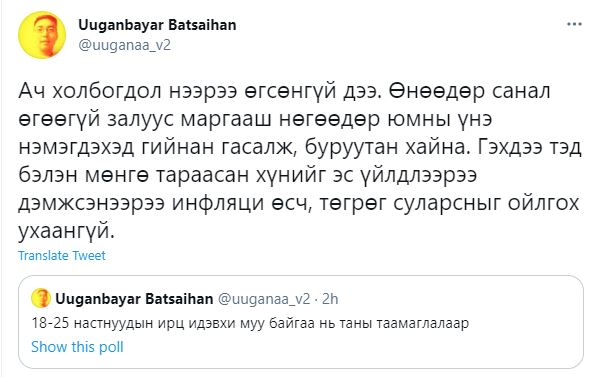
Task: Click the final word 'ухаангүй.' in tweet
Action: click(67, 231)
